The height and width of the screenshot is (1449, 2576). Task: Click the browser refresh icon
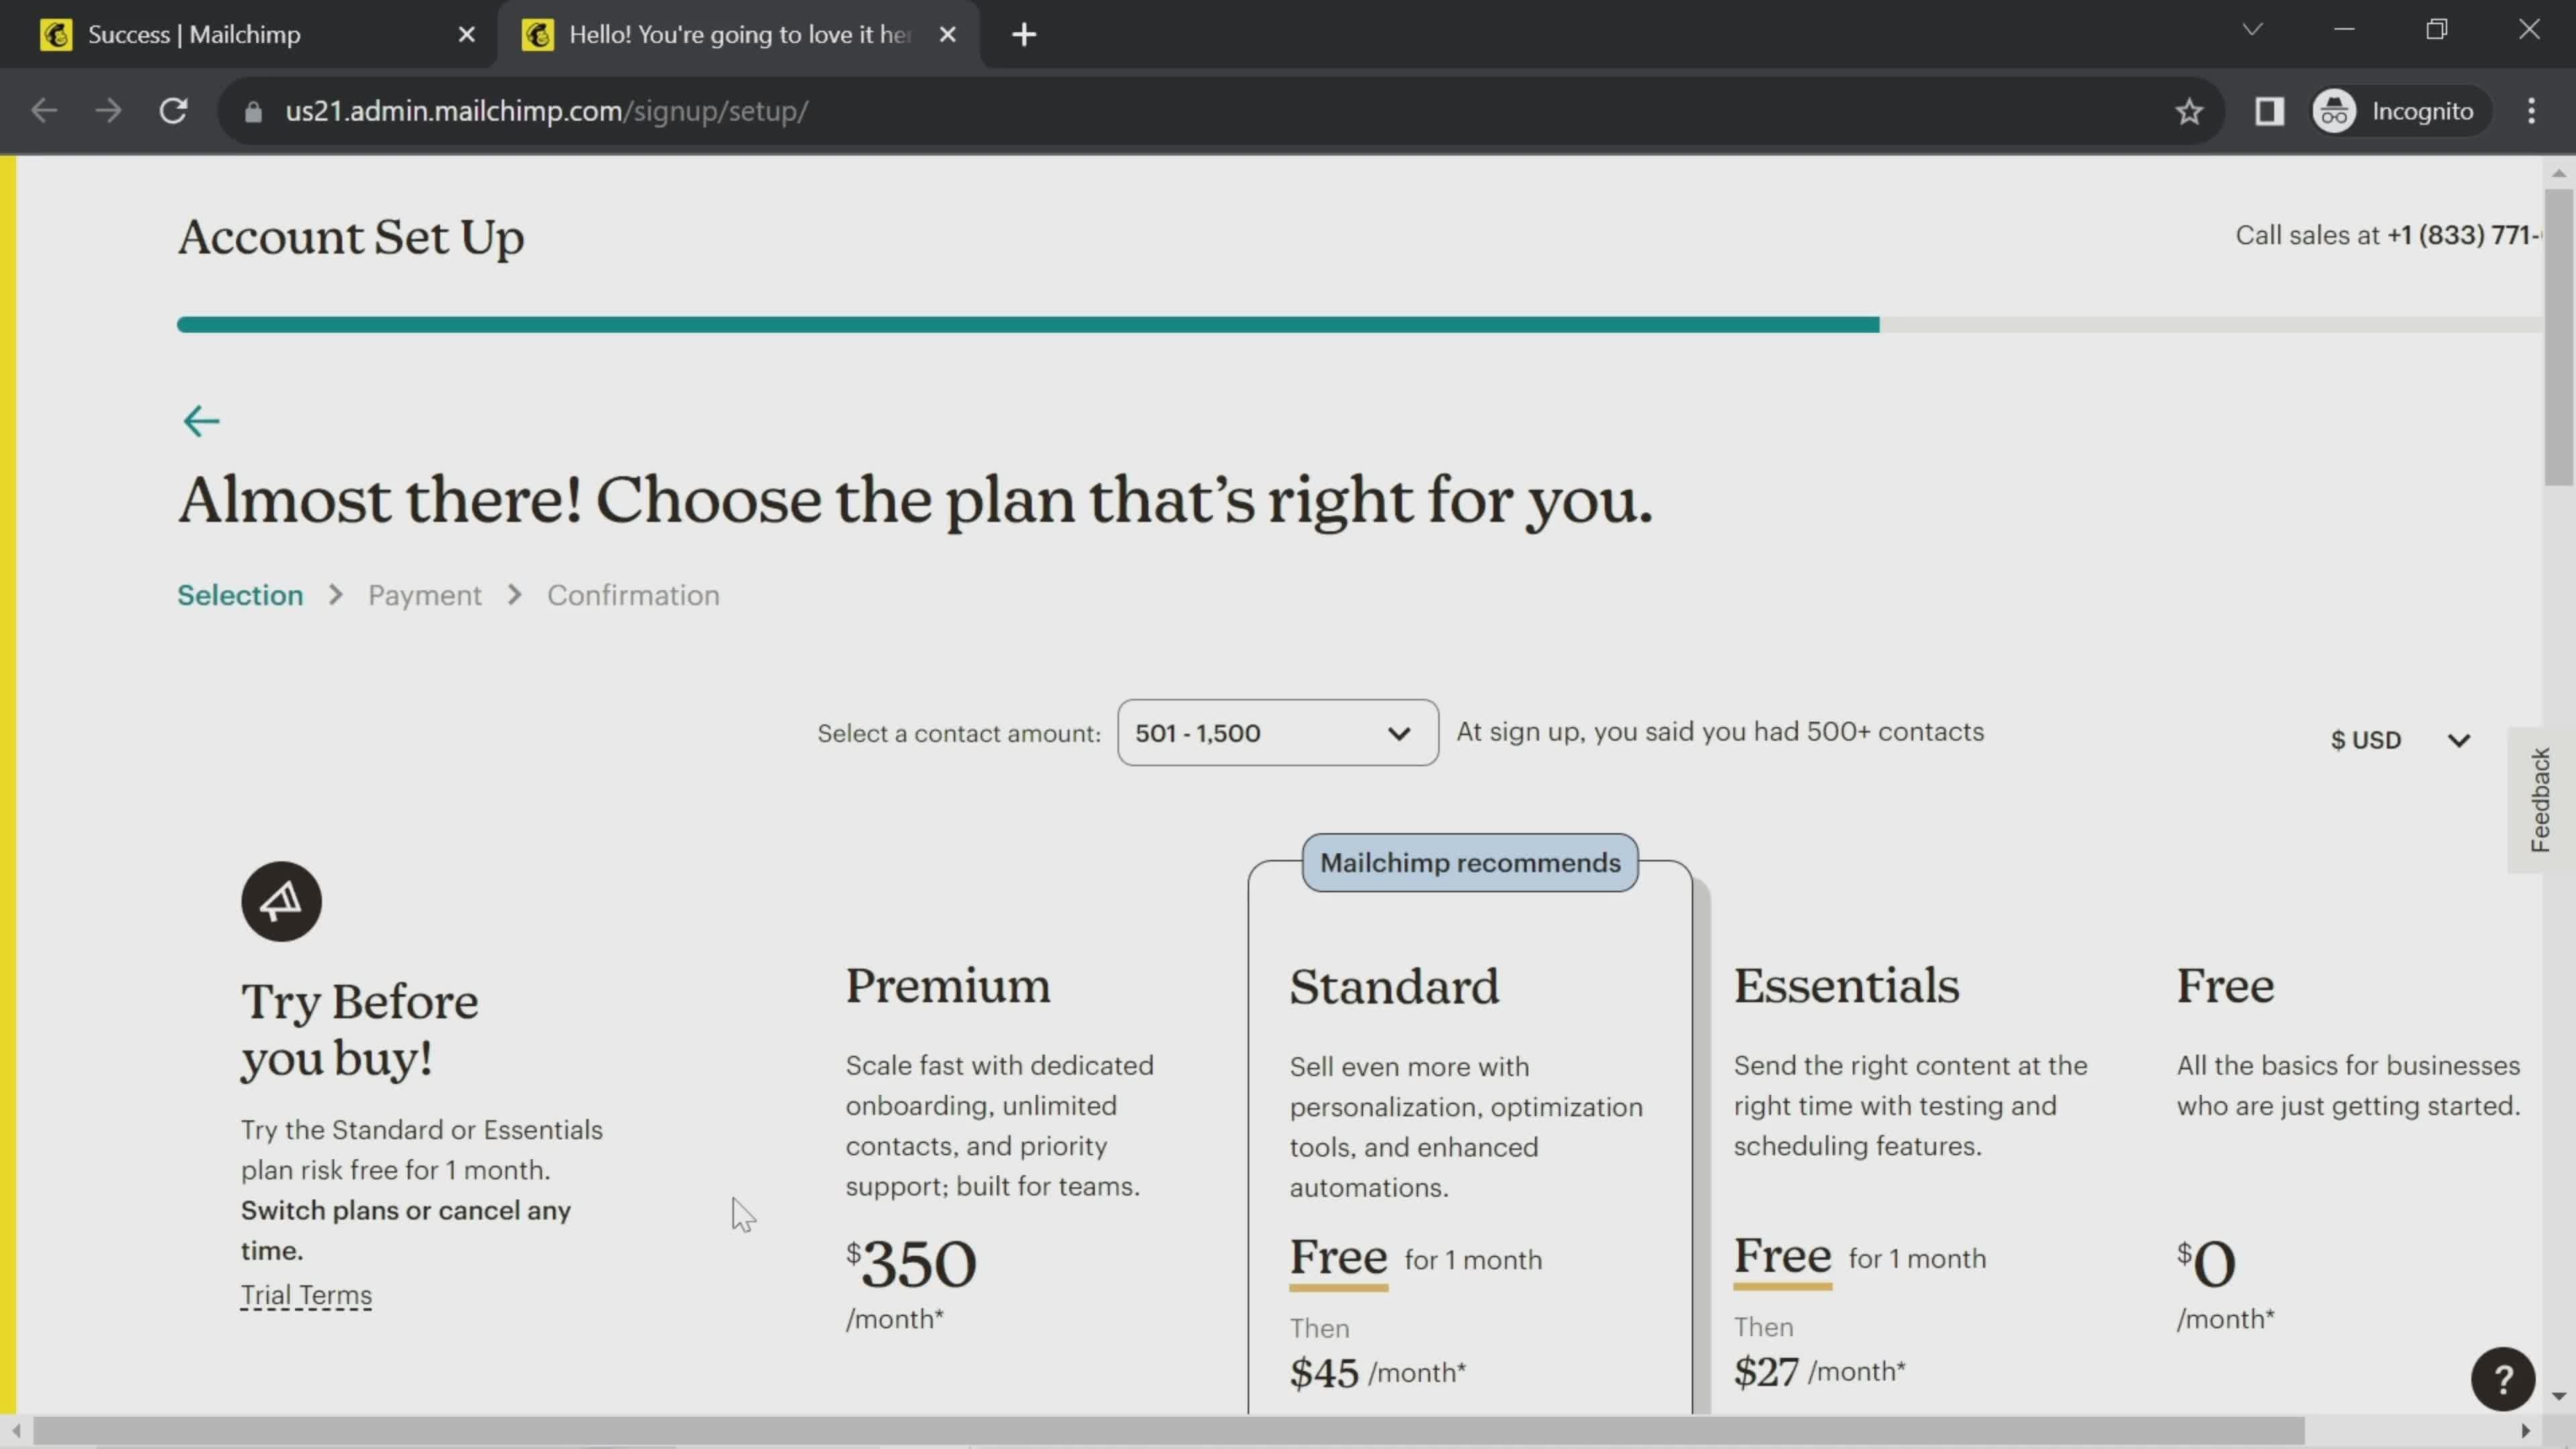173,111
